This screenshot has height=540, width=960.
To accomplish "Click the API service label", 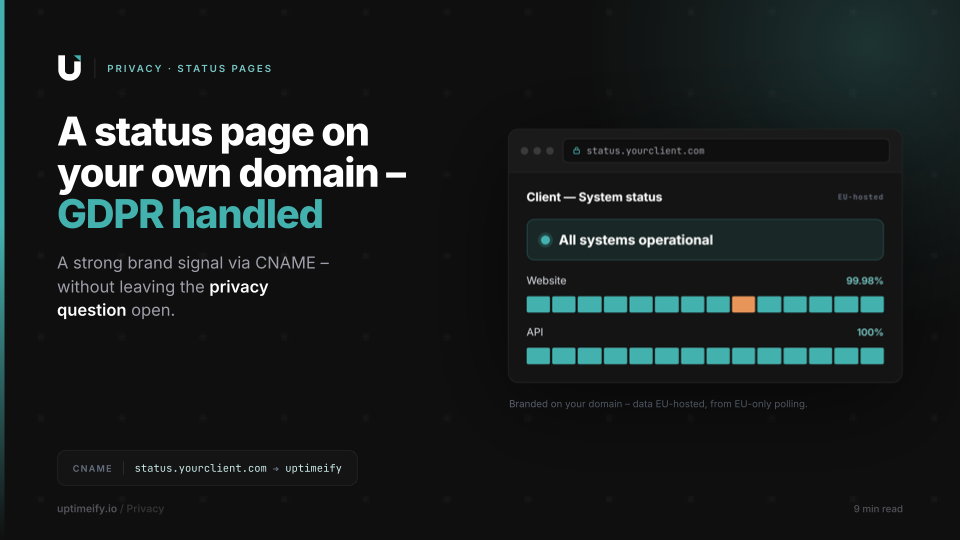I will [534, 332].
